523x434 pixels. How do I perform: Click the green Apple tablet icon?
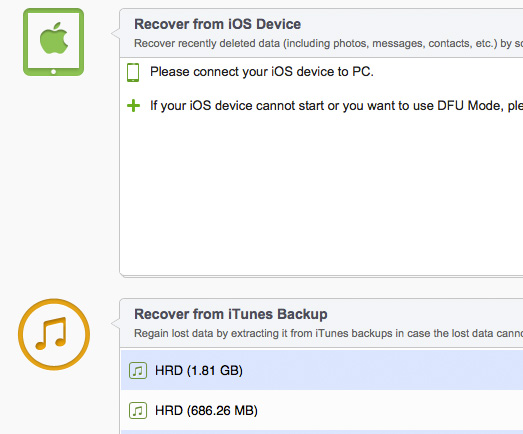click(x=53, y=42)
